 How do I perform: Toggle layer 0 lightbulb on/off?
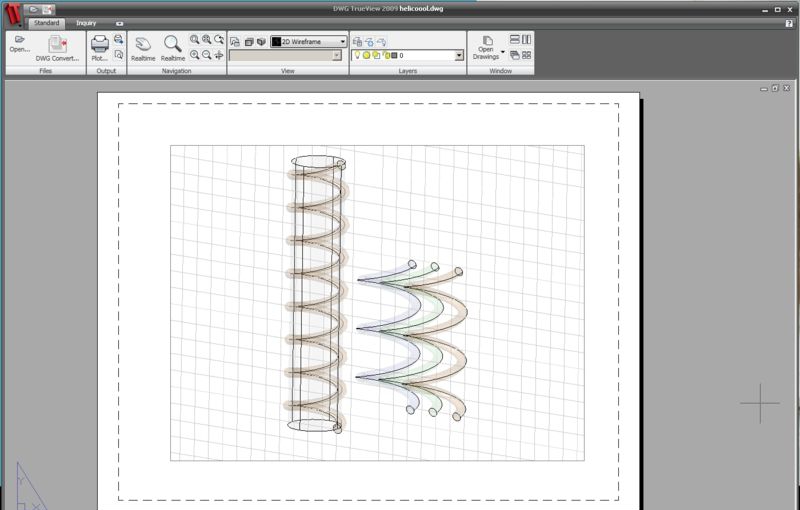point(357,56)
